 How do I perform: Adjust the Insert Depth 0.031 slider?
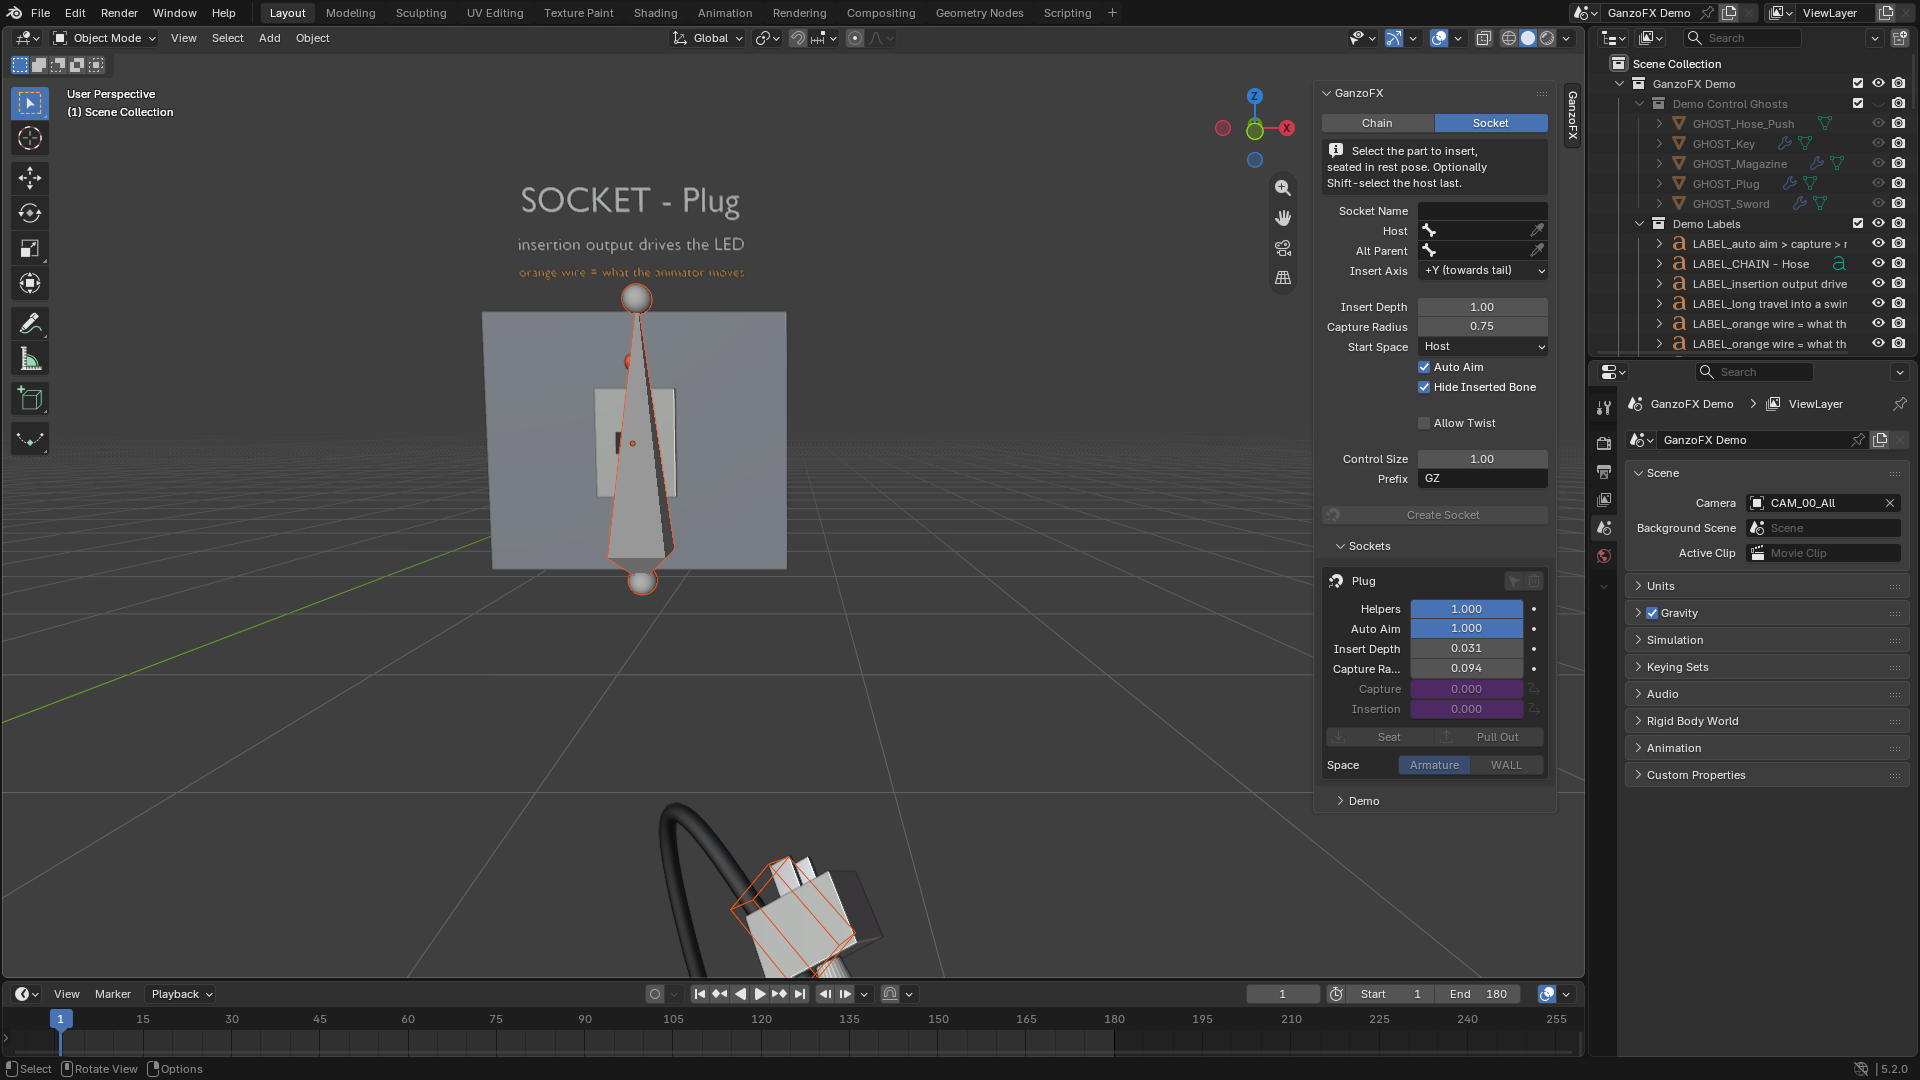tap(1466, 649)
